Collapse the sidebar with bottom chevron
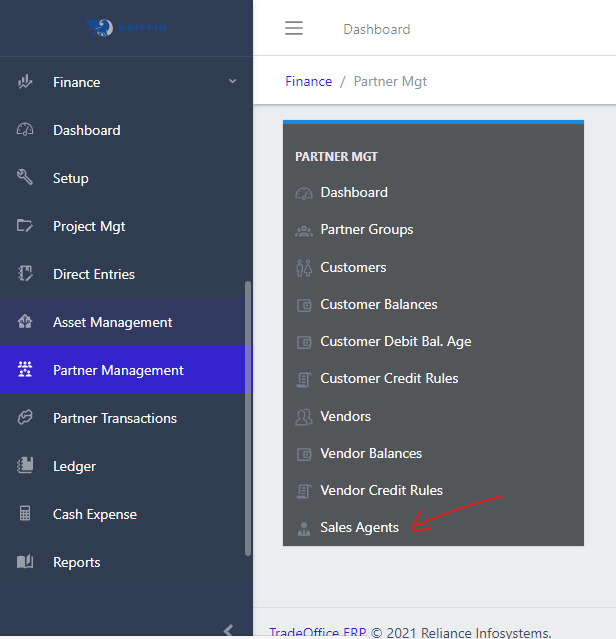The height and width of the screenshot is (639, 616). [229, 630]
